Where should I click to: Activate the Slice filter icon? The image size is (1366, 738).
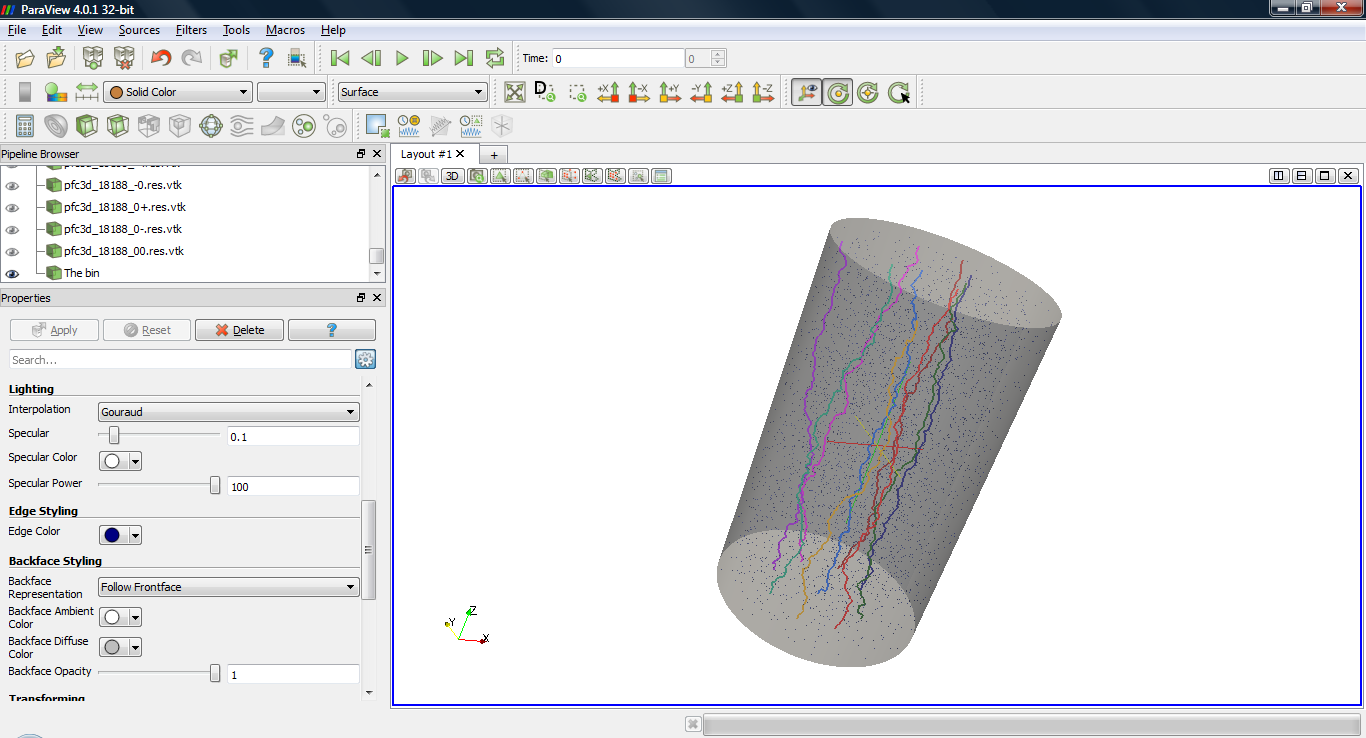tap(117, 126)
